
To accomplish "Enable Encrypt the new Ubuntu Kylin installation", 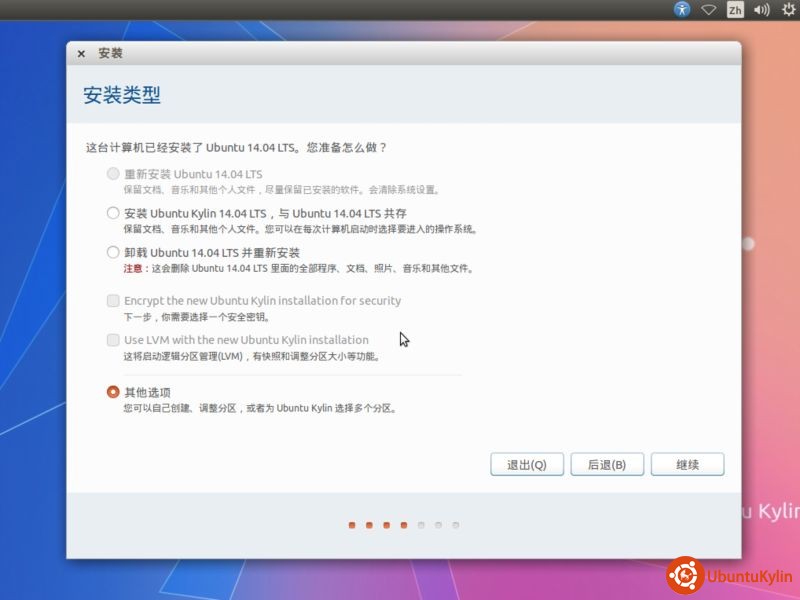I will pyautogui.click(x=113, y=301).
